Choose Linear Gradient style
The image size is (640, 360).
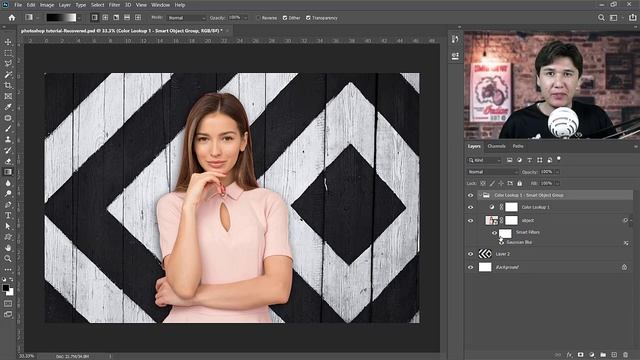pyautogui.click(x=94, y=18)
